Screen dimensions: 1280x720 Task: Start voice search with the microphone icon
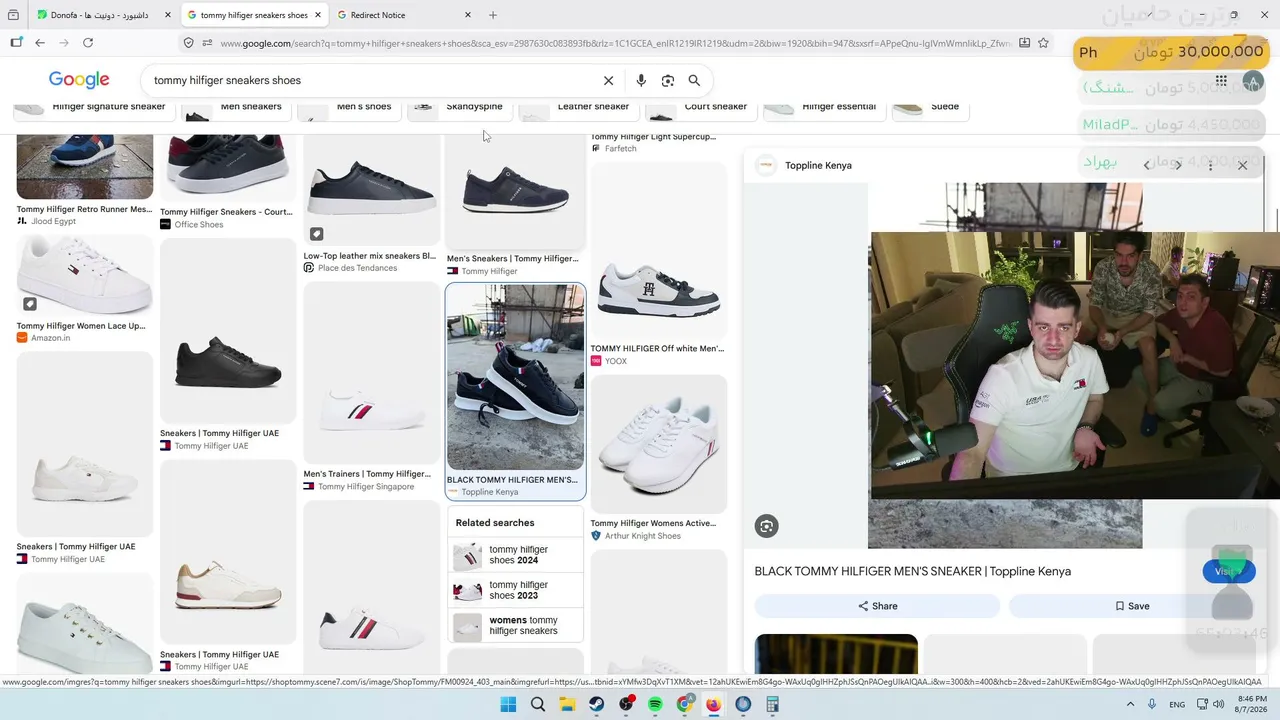click(641, 80)
